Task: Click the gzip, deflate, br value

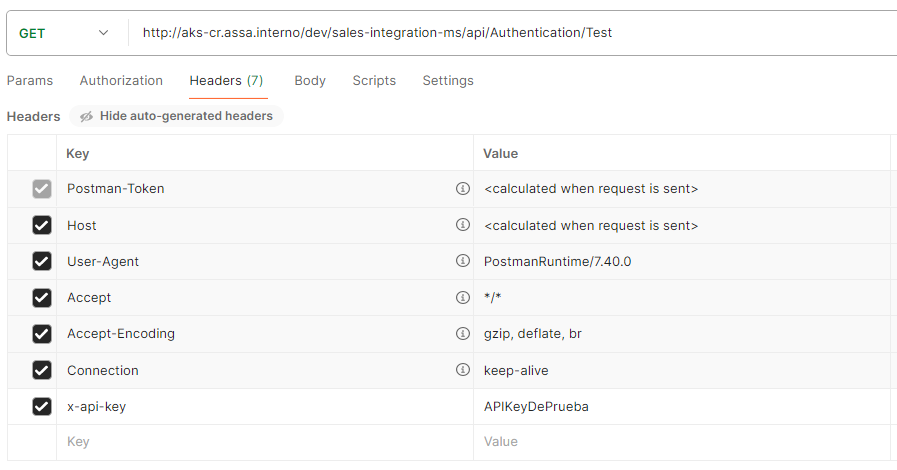Action: coord(533,334)
